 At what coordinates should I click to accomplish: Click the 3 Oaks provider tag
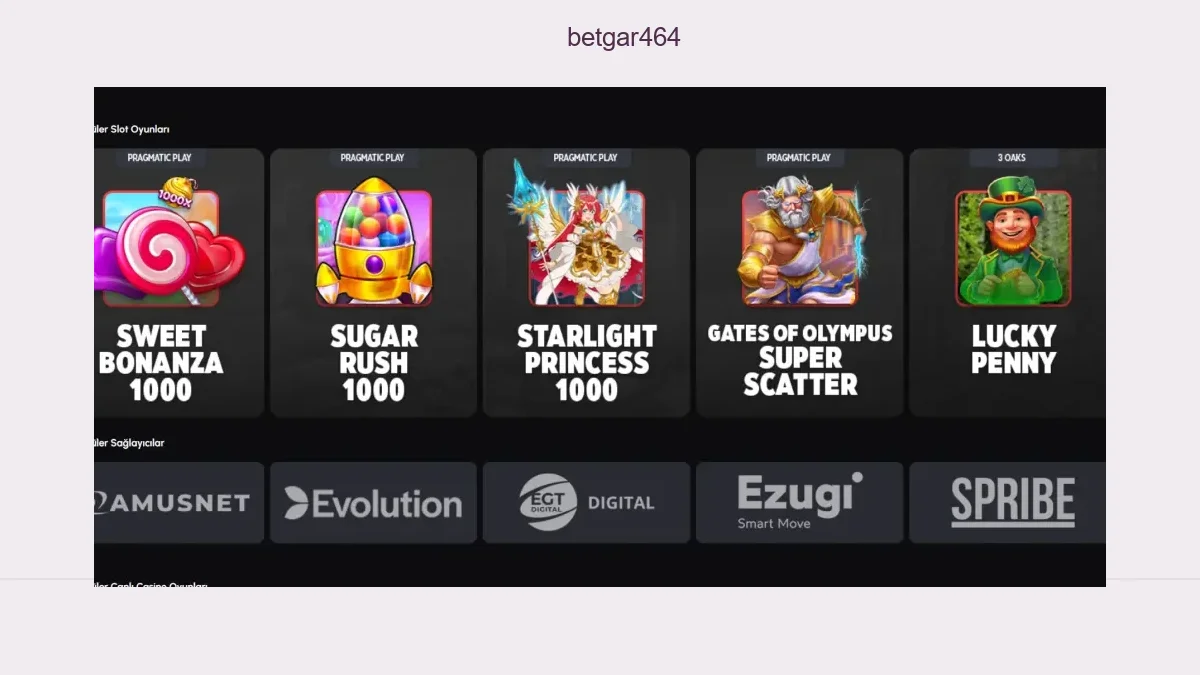tap(1012, 158)
